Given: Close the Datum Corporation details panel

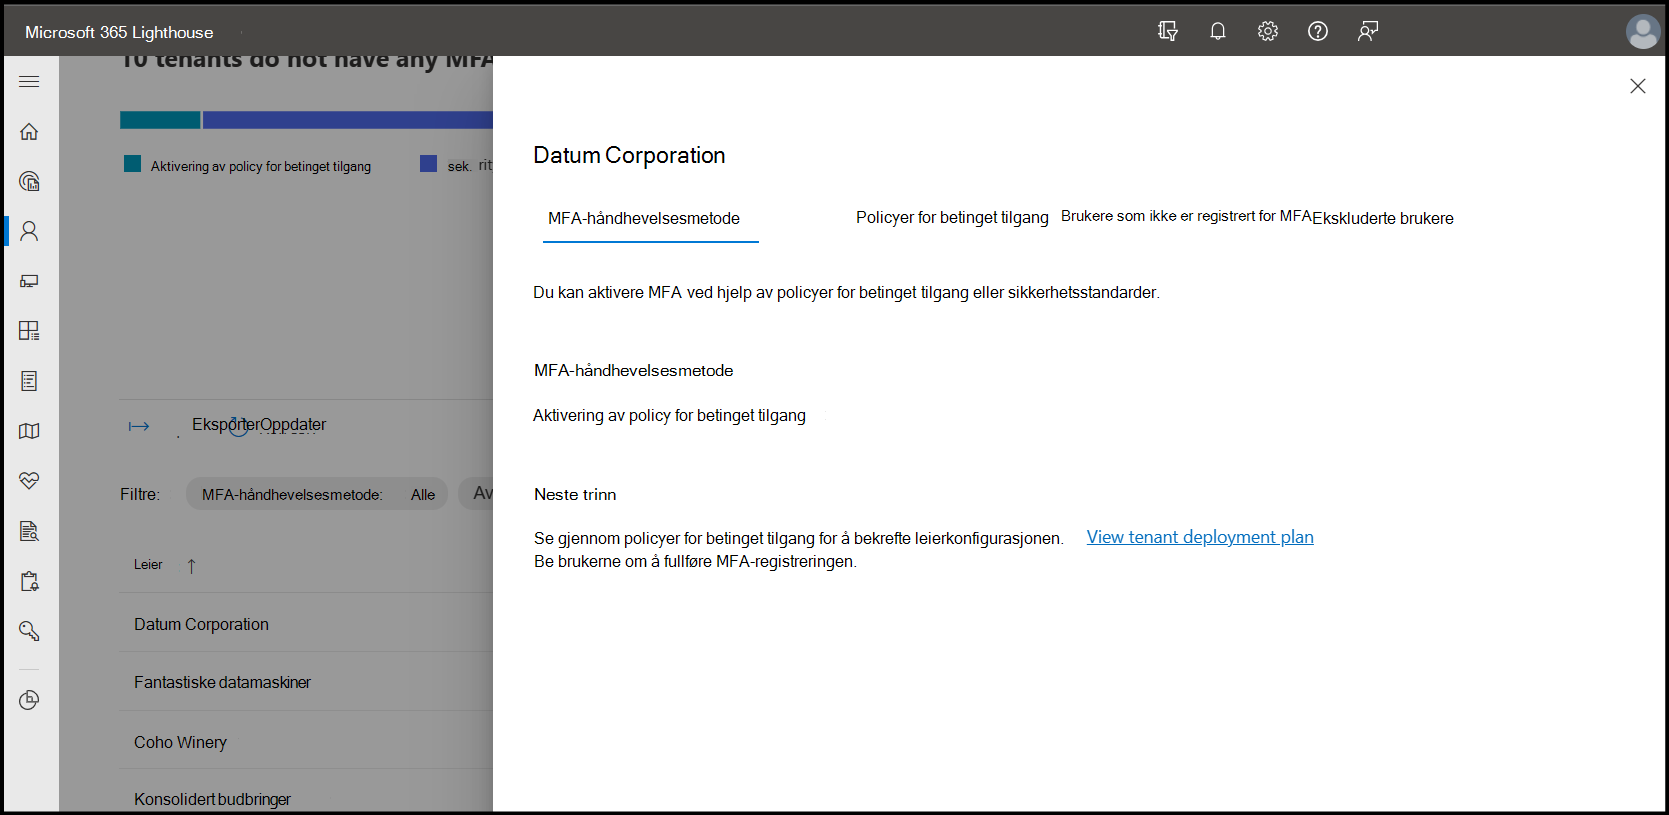Looking at the screenshot, I should 1638,86.
